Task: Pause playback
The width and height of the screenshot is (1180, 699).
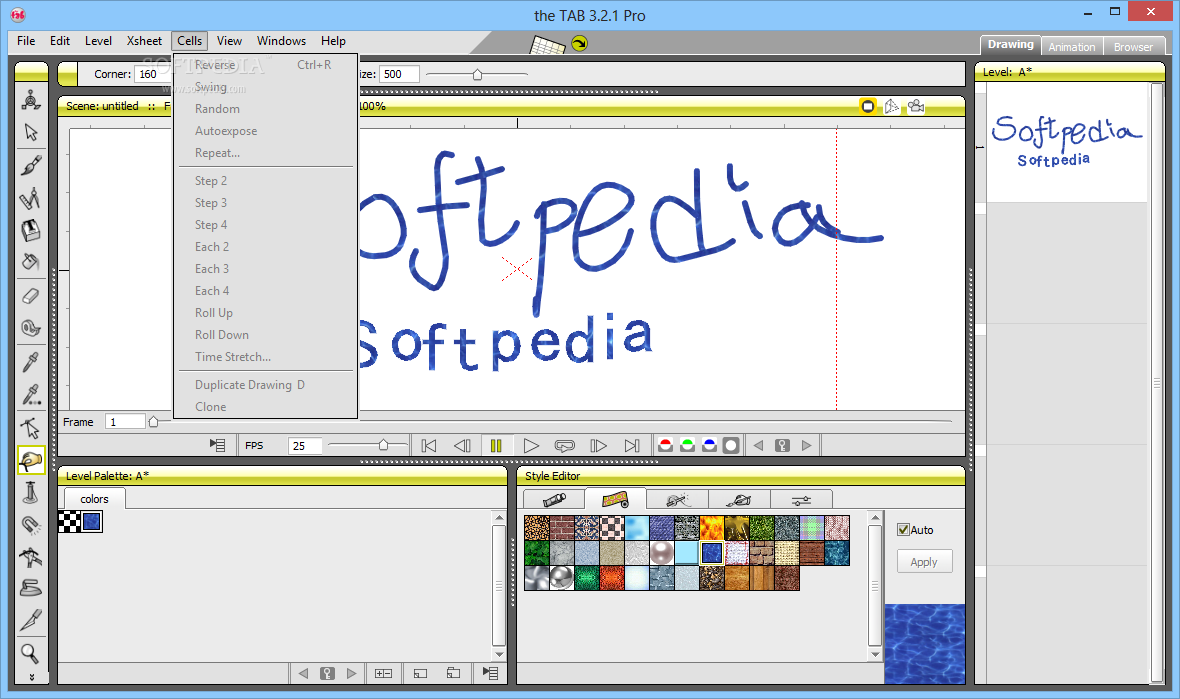Action: click(496, 445)
